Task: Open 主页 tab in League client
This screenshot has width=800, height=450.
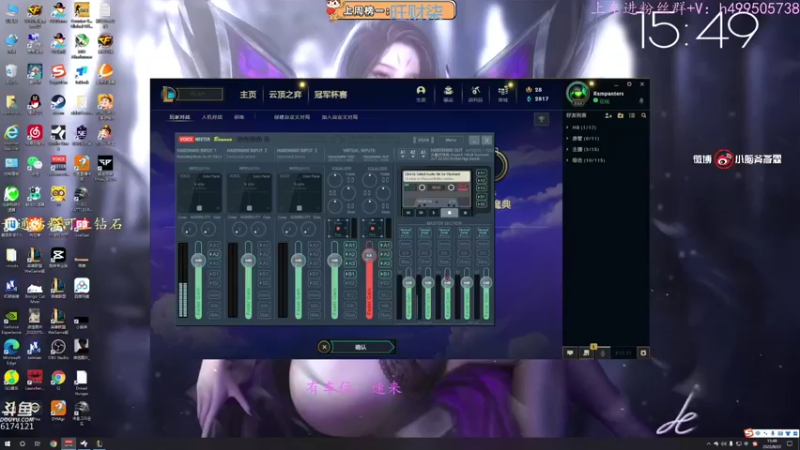Action: pyautogui.click(x=248, y=94)
